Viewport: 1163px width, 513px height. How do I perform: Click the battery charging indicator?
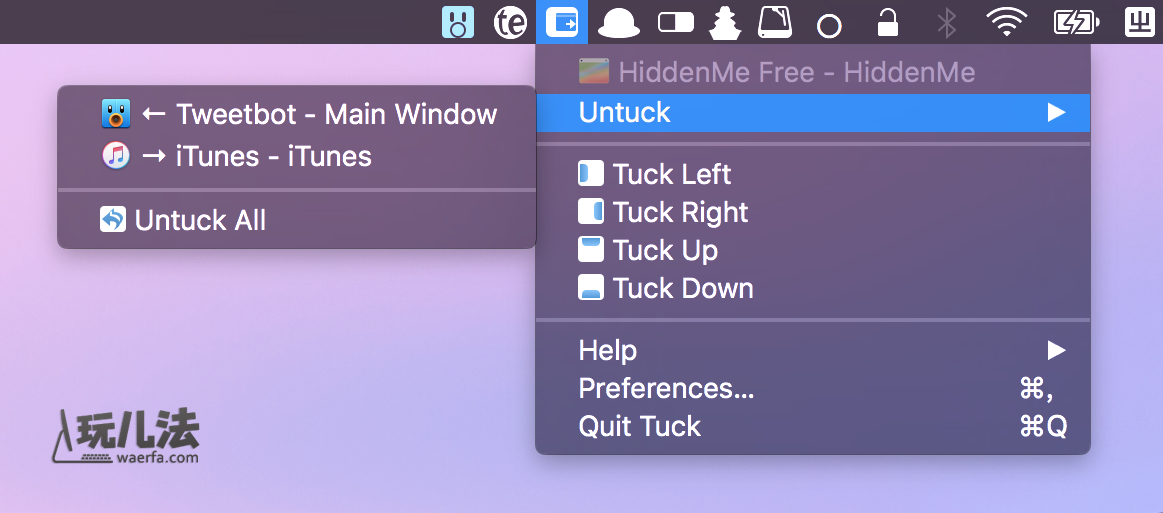click(1077, 22)
